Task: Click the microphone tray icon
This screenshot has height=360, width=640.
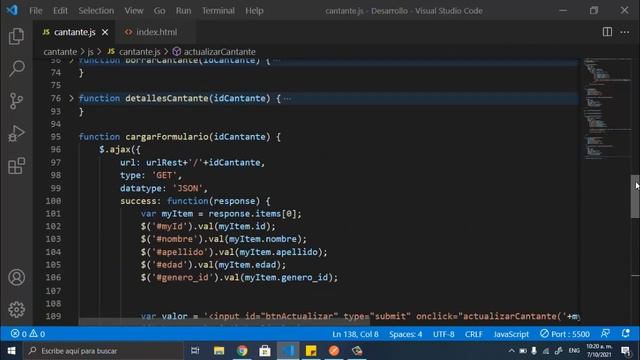Action: (x=534, y=351)
